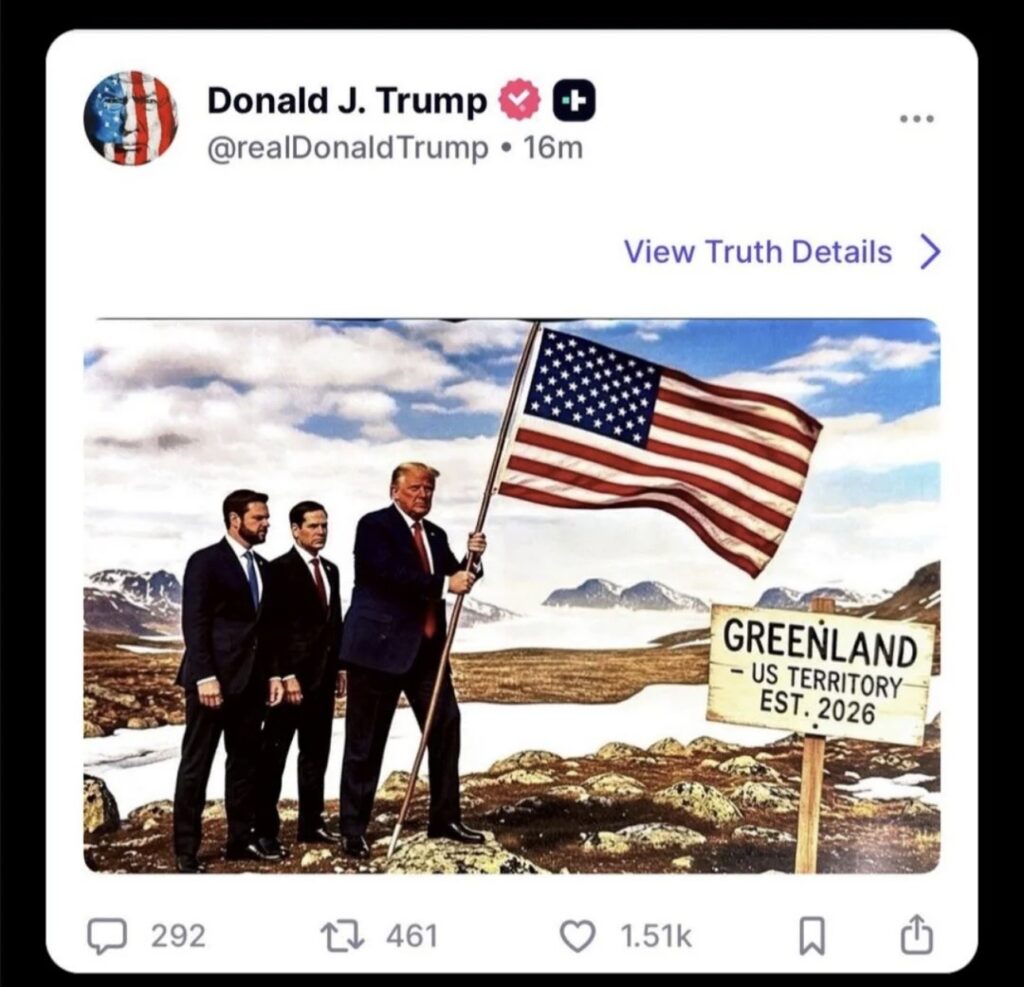Share the post with the share icon

(917, 935)
